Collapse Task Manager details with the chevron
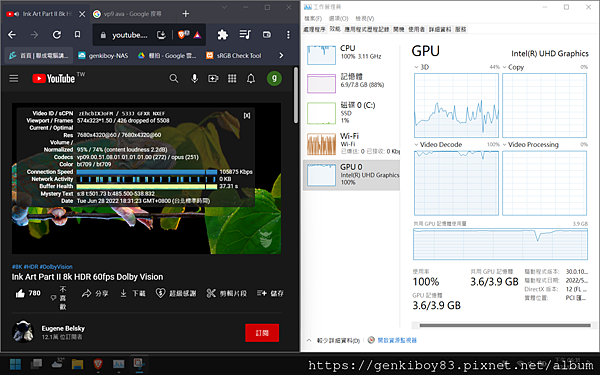The height and width of the screenshot is (375, 600). click(x=309, y=340)
